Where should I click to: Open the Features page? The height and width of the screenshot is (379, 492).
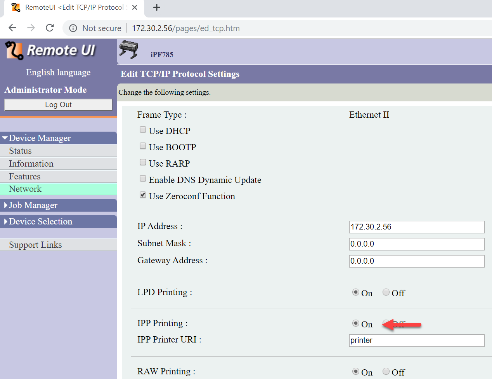click(x=58, y=176)
